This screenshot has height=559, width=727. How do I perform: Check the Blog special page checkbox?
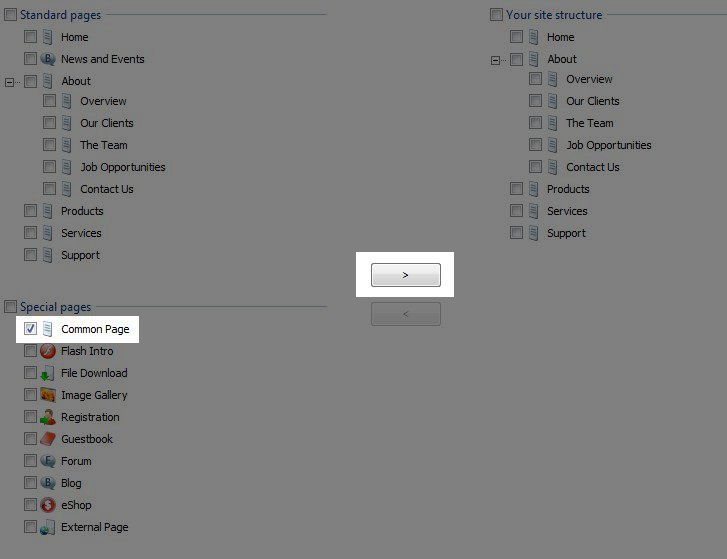(30, 483)
